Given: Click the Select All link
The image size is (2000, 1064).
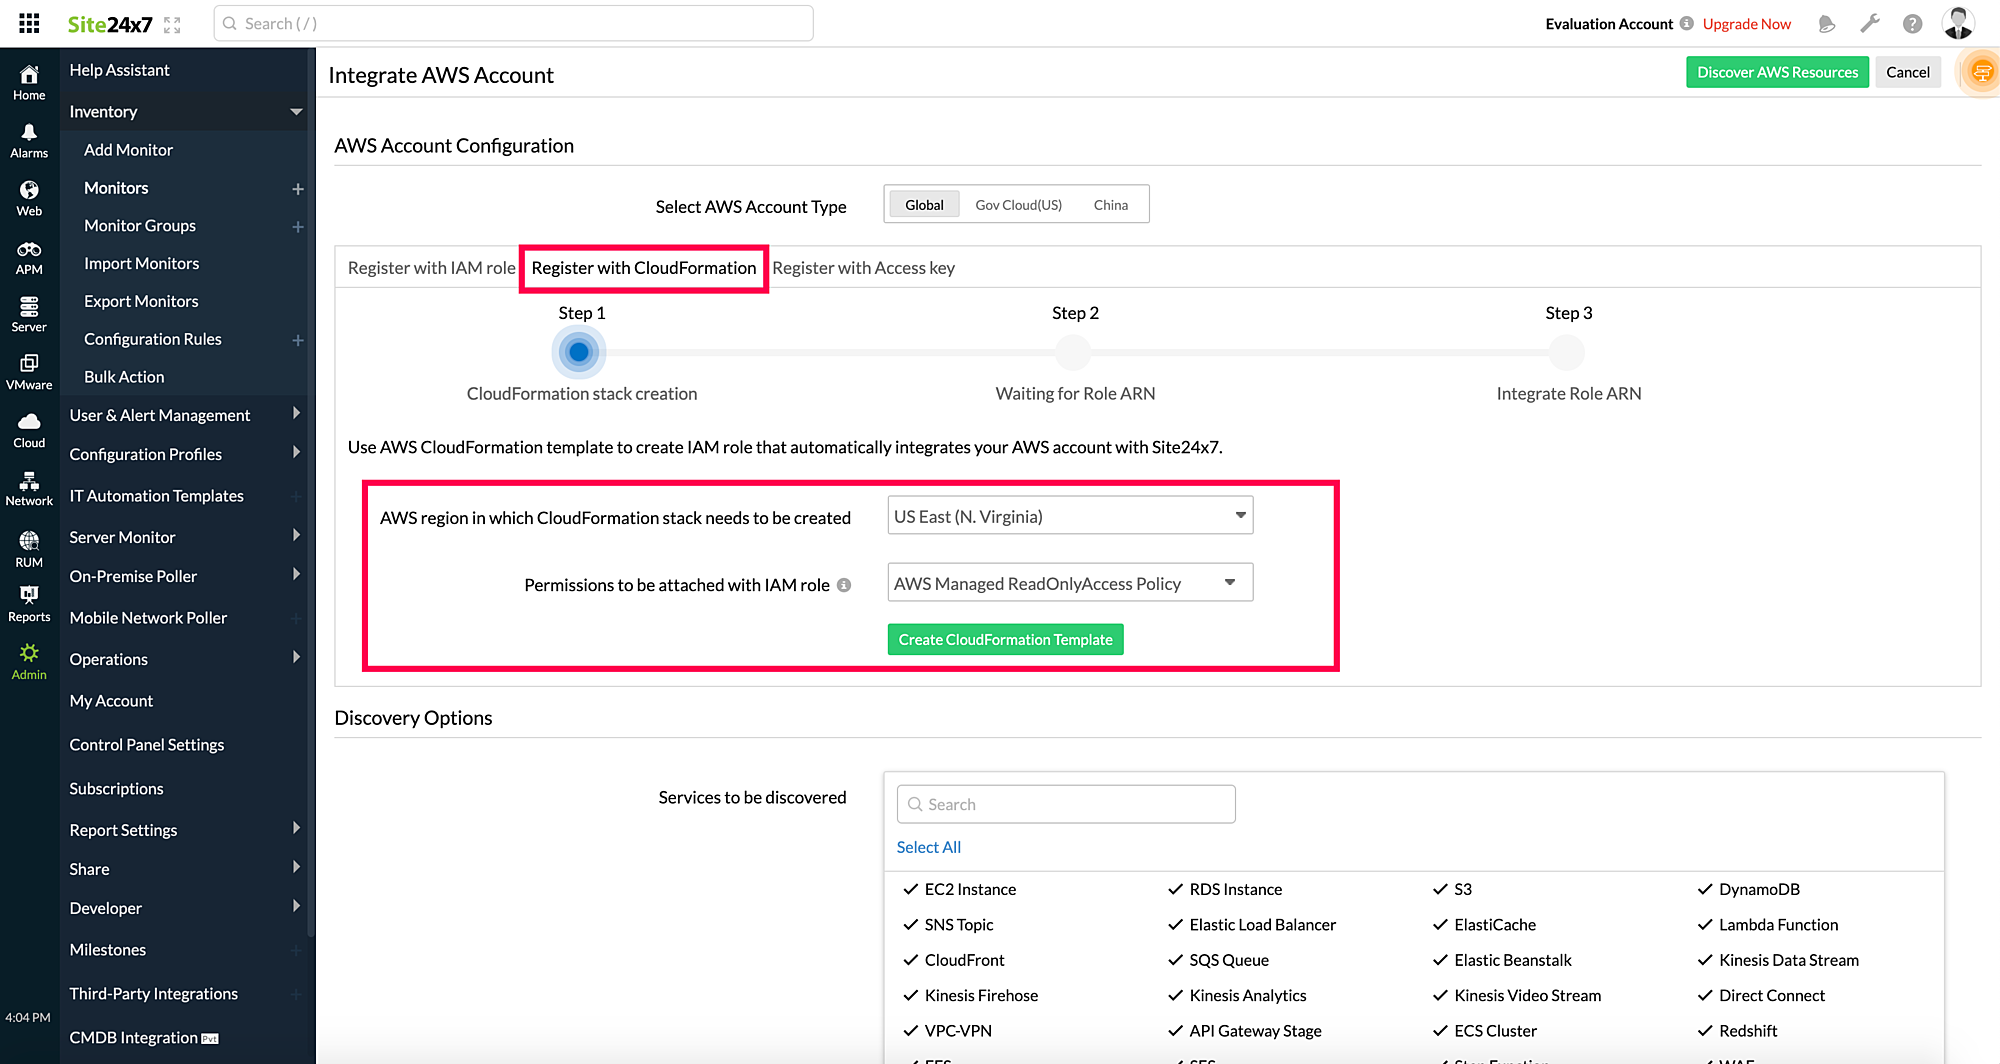Looking at the screenshot, I should [928, 847].
